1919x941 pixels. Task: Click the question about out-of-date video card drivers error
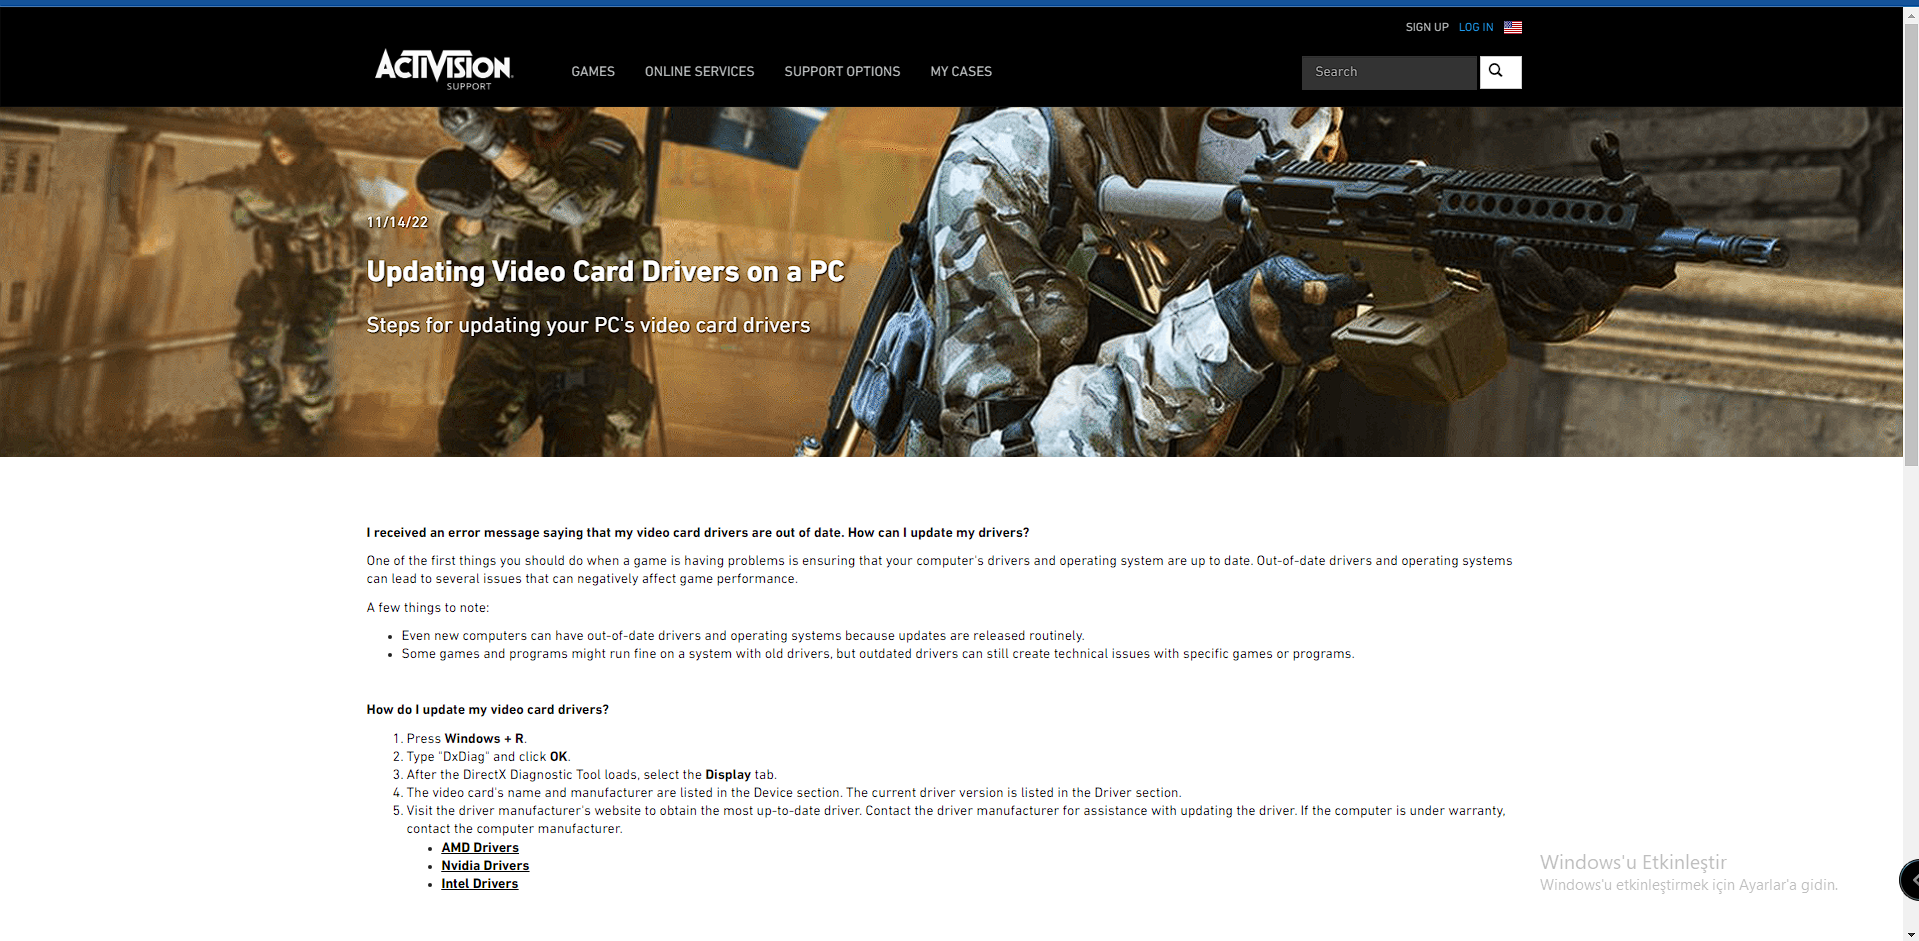click(x=698, y=533)
